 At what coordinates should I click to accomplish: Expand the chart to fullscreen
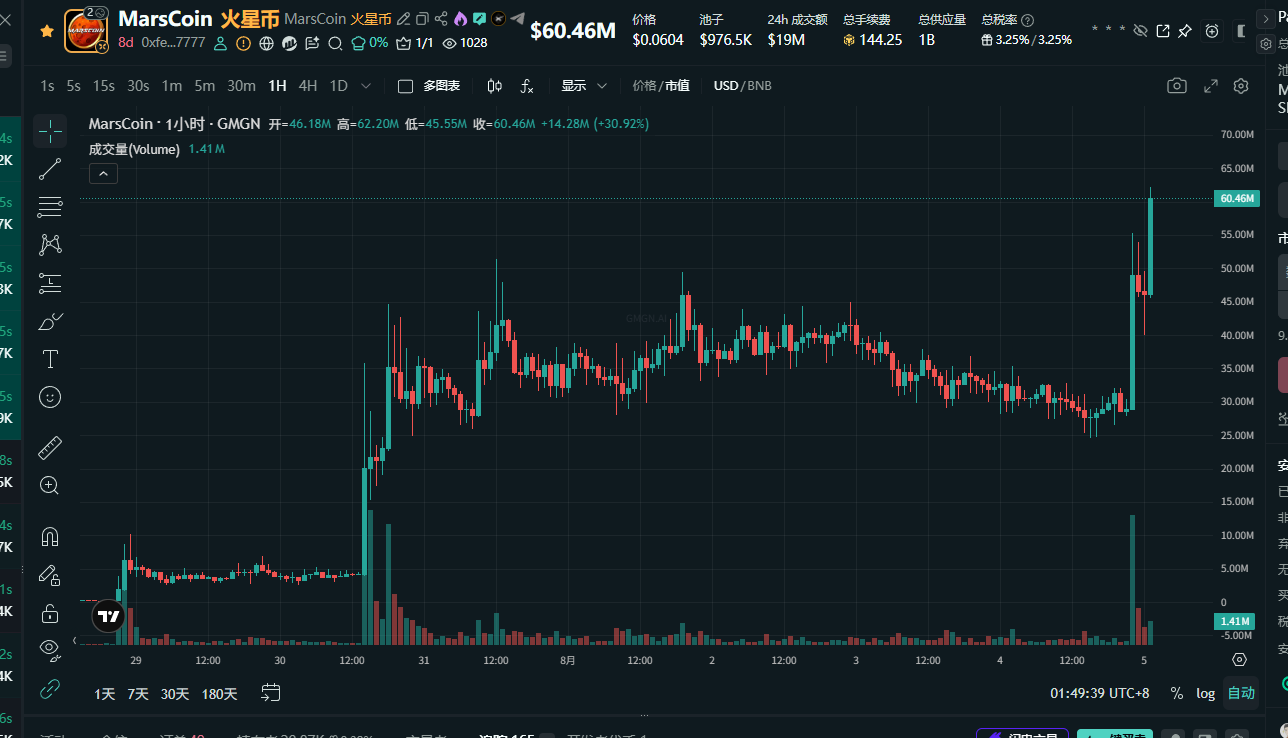pyautogui.click(x=1210, y=86)
